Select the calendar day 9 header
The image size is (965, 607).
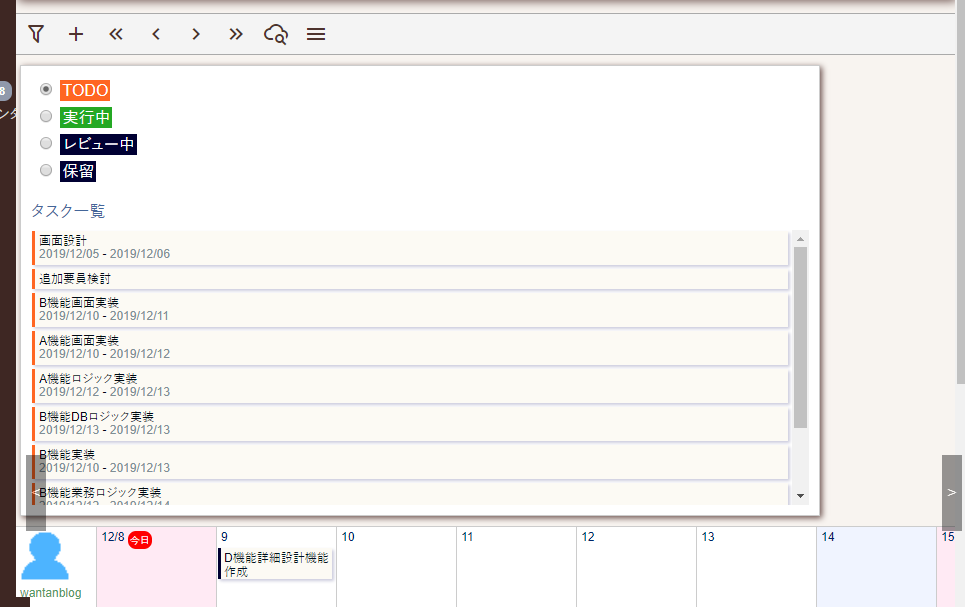click(225, 537)
